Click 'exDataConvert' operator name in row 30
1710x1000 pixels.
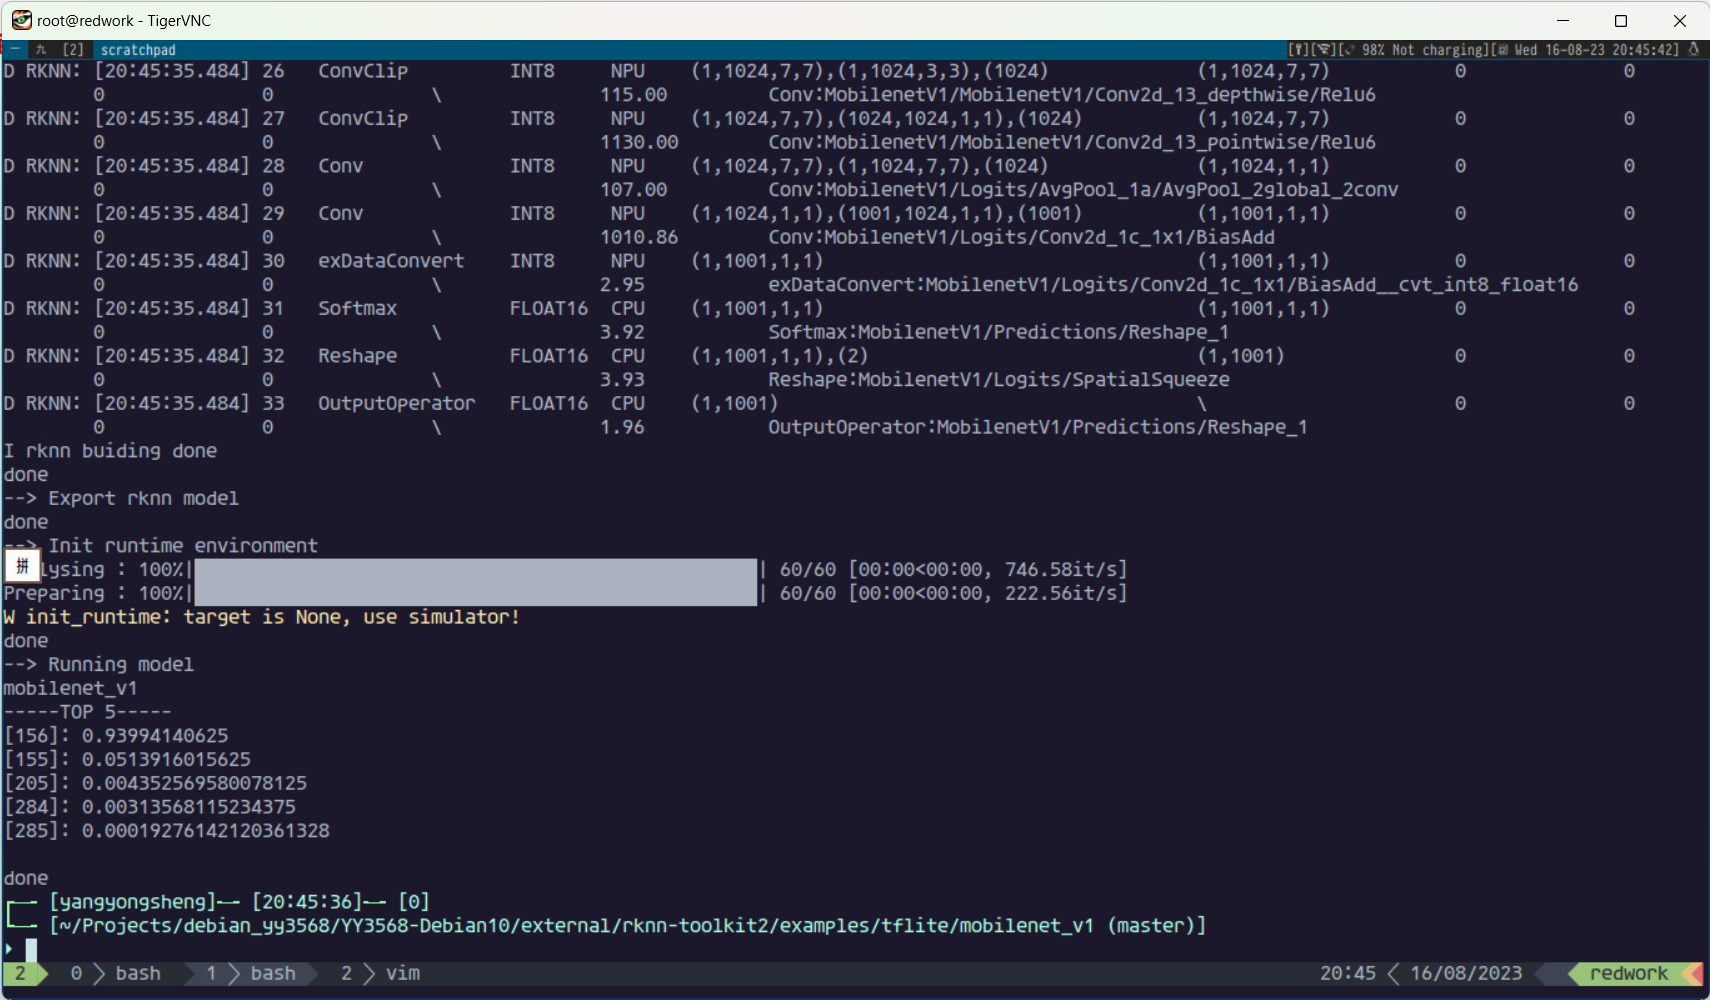[391, 261]
